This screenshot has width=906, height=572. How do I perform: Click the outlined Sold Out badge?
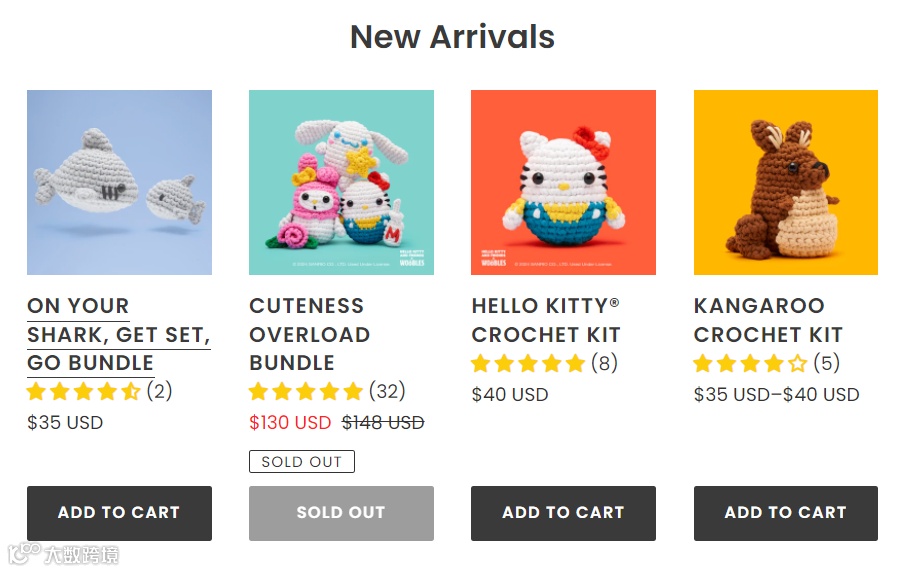click(301, 462)
